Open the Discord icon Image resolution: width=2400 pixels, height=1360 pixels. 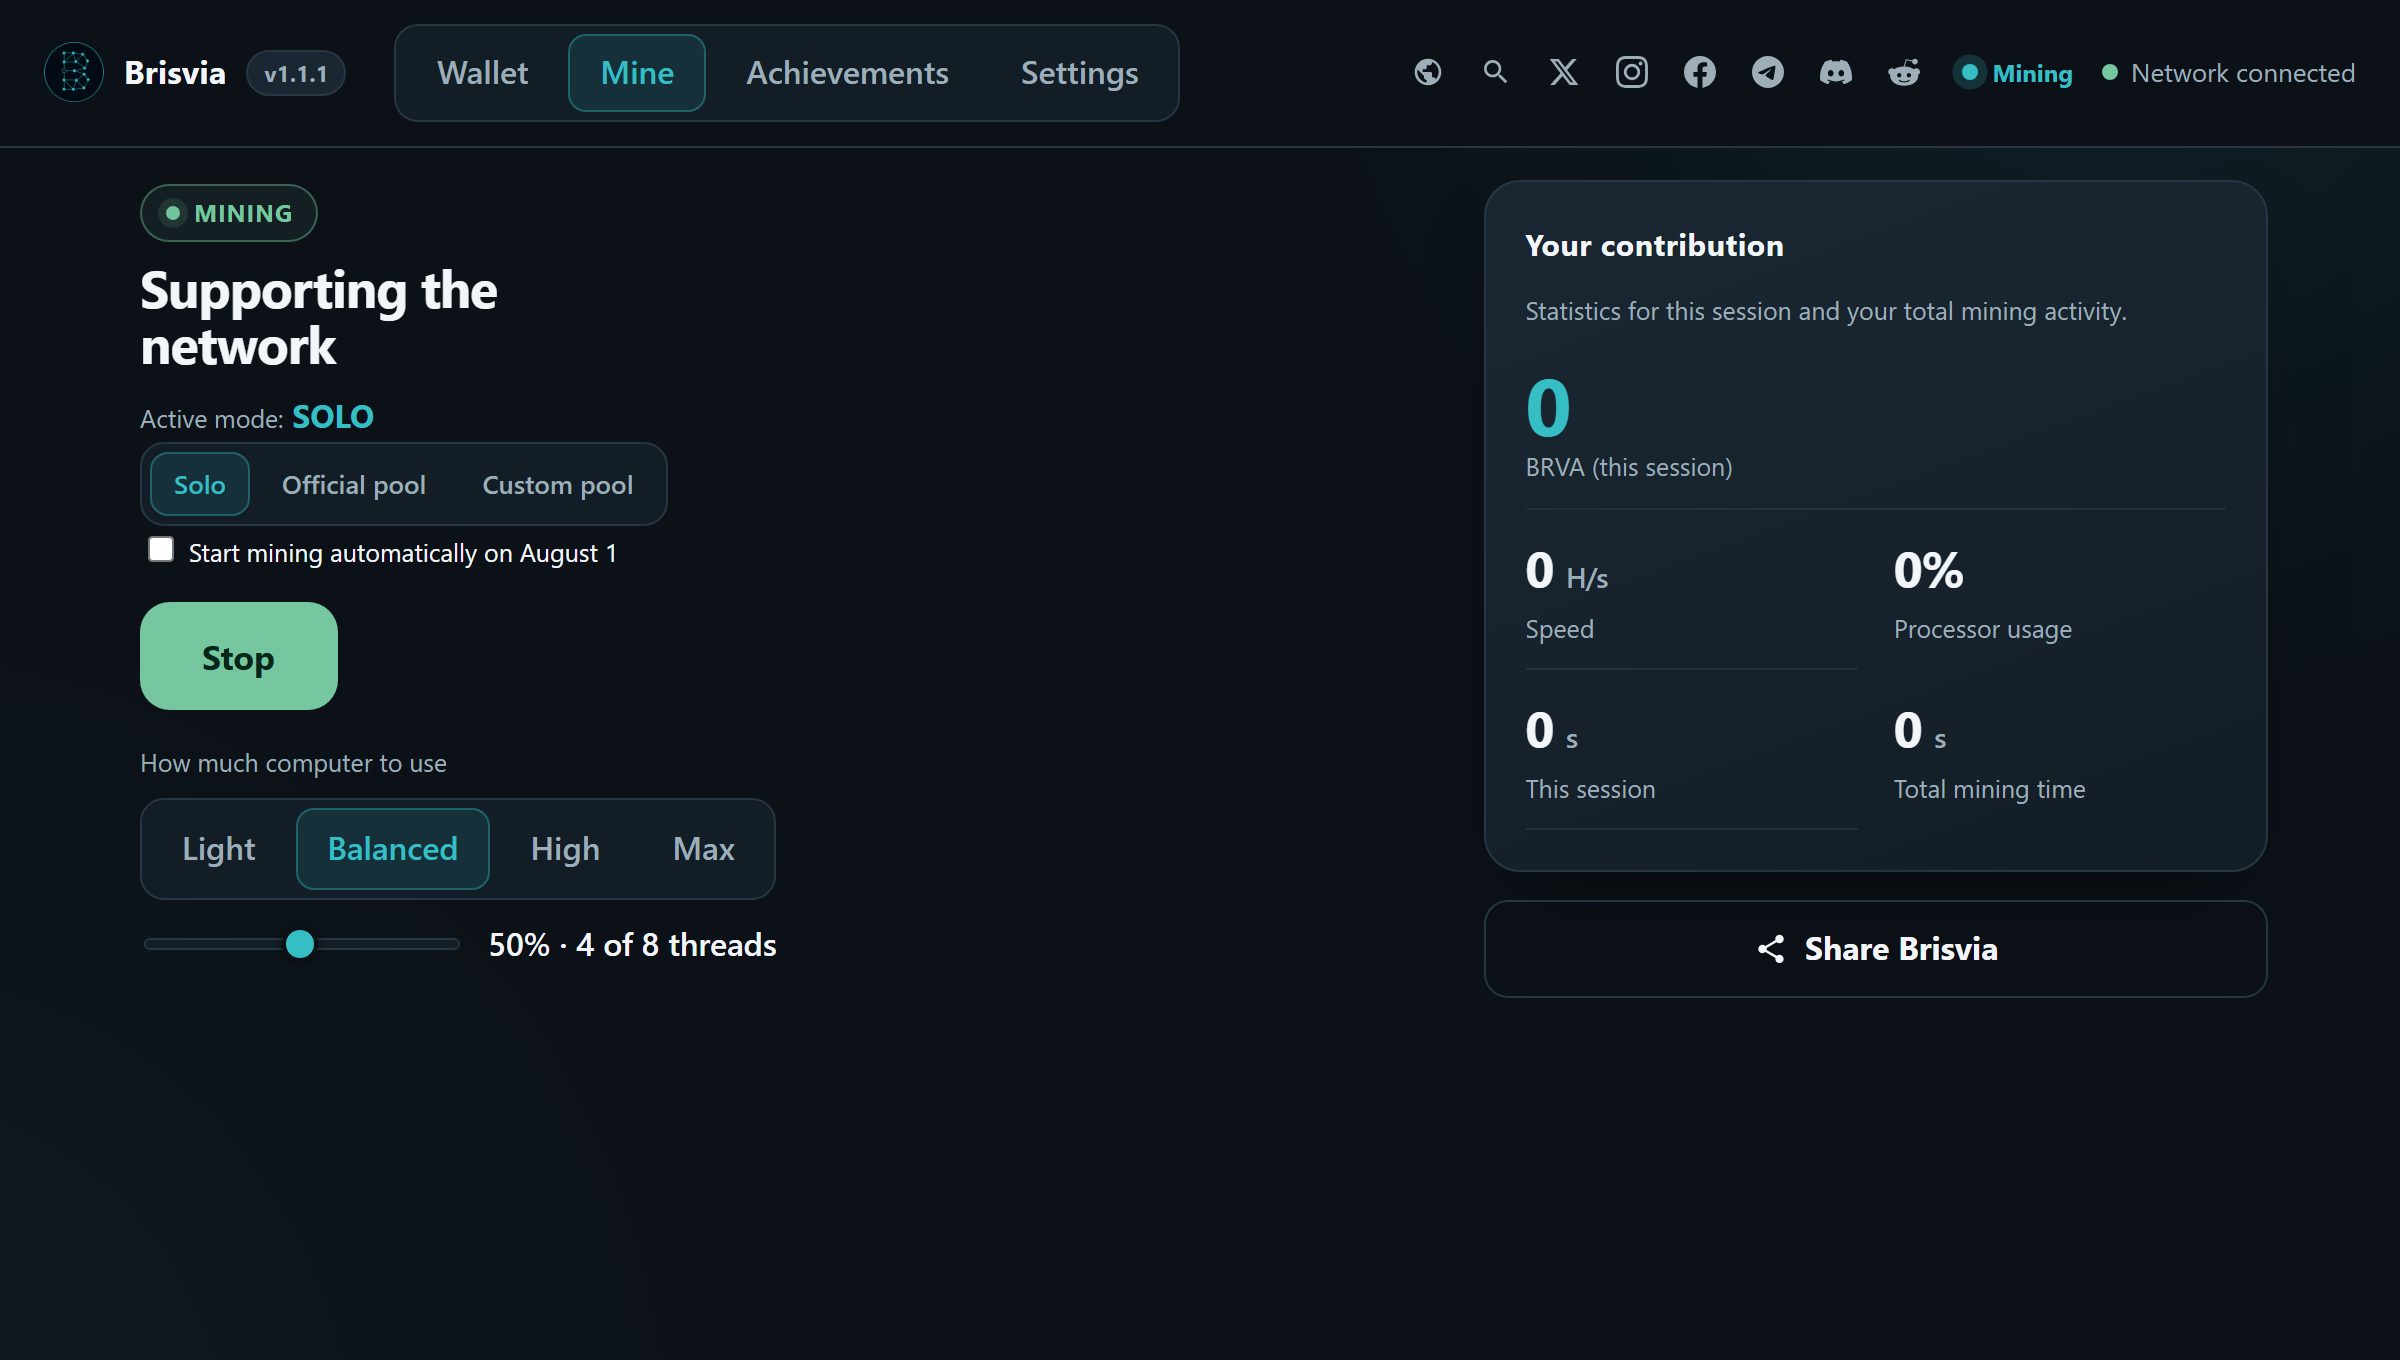coord(1836,73)
